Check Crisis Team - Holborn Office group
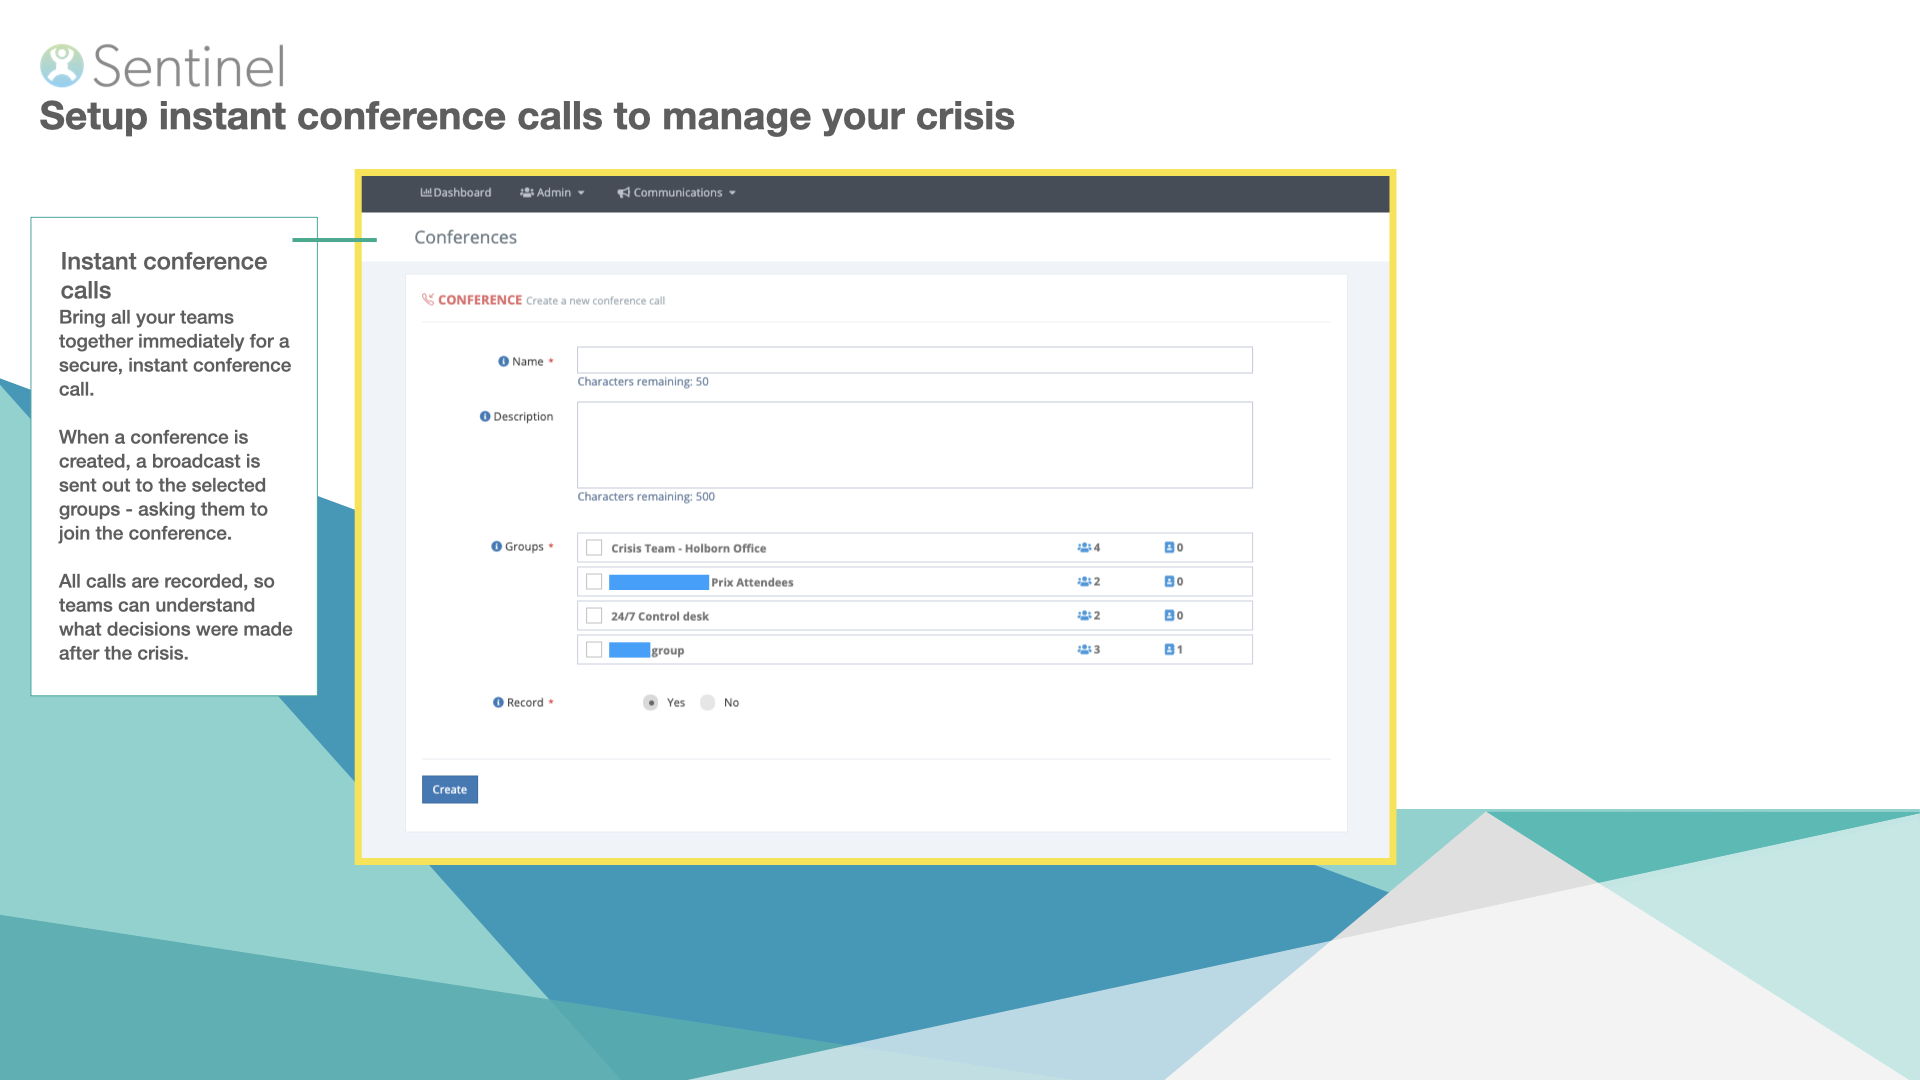The image size is (1920, 1080). coord(594,548)
